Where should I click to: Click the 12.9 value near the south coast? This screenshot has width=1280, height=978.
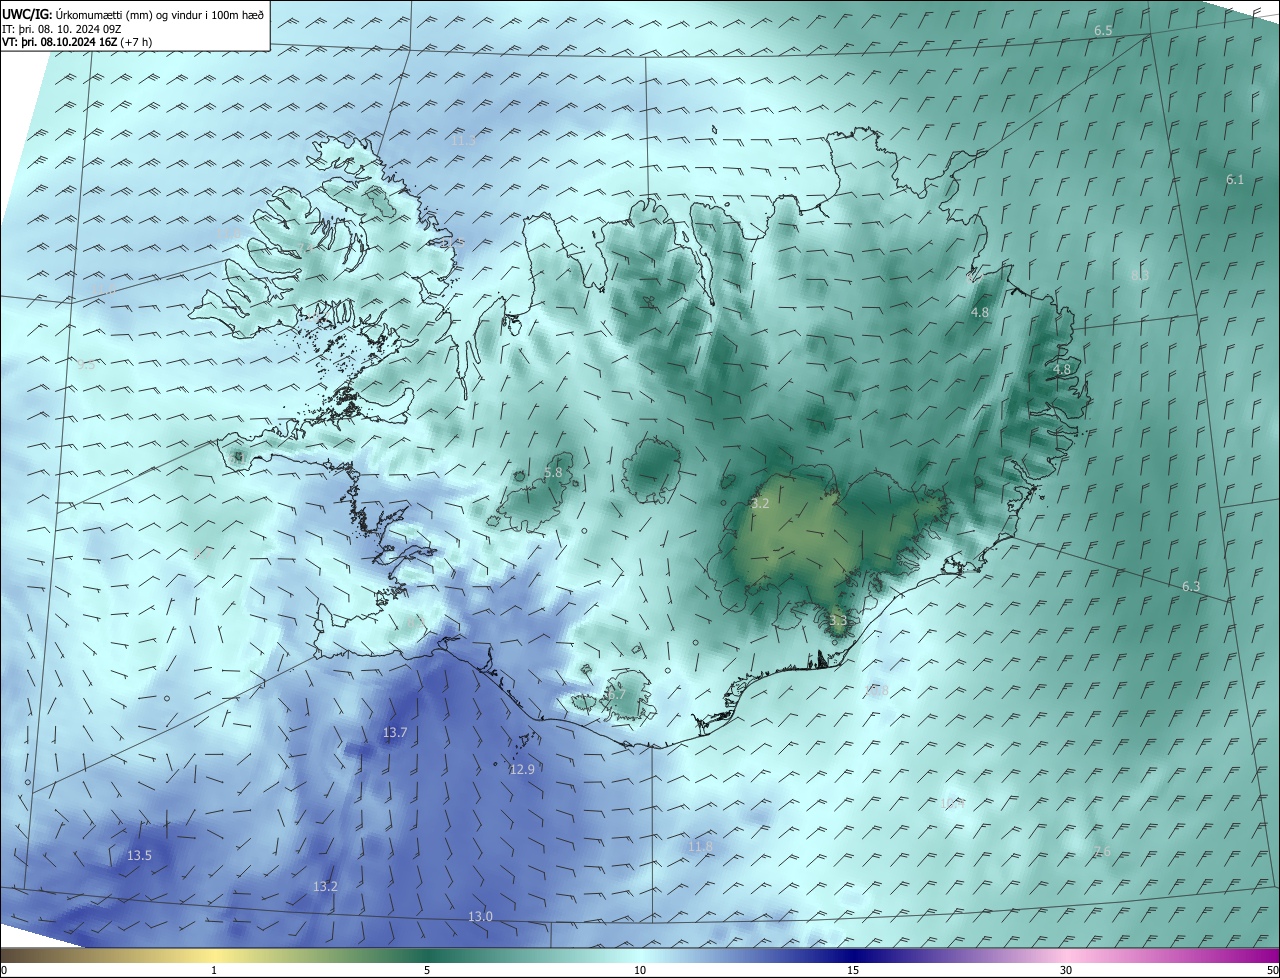pos(522,769)
